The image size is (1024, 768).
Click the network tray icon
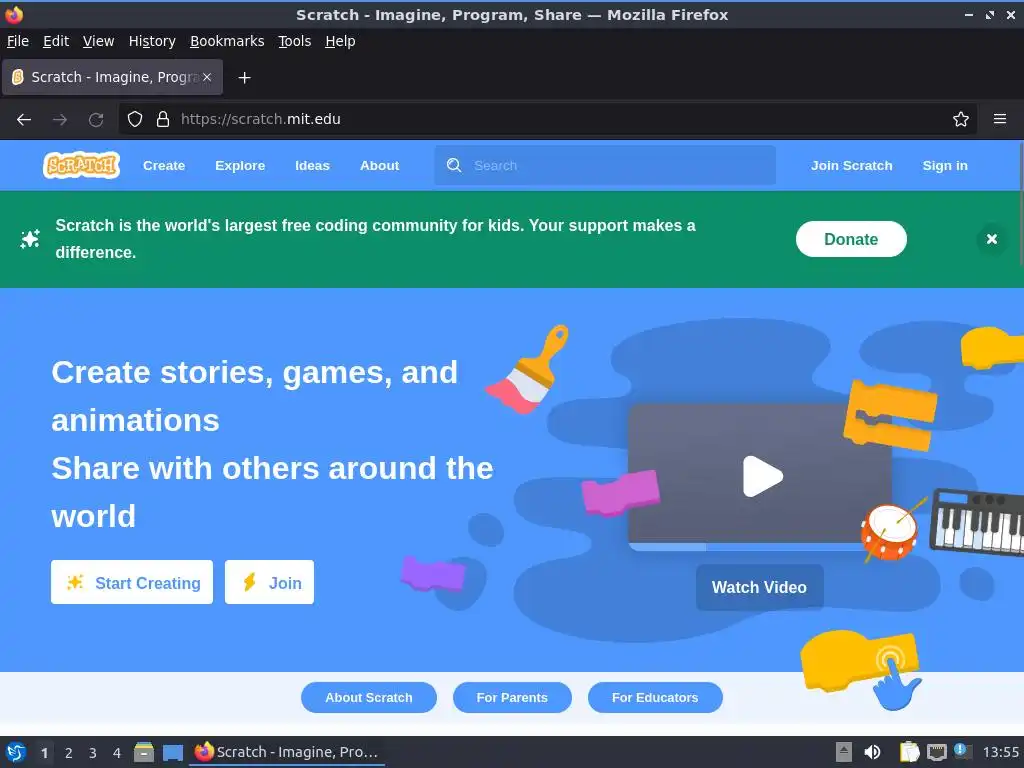click(x=937, y=752)
